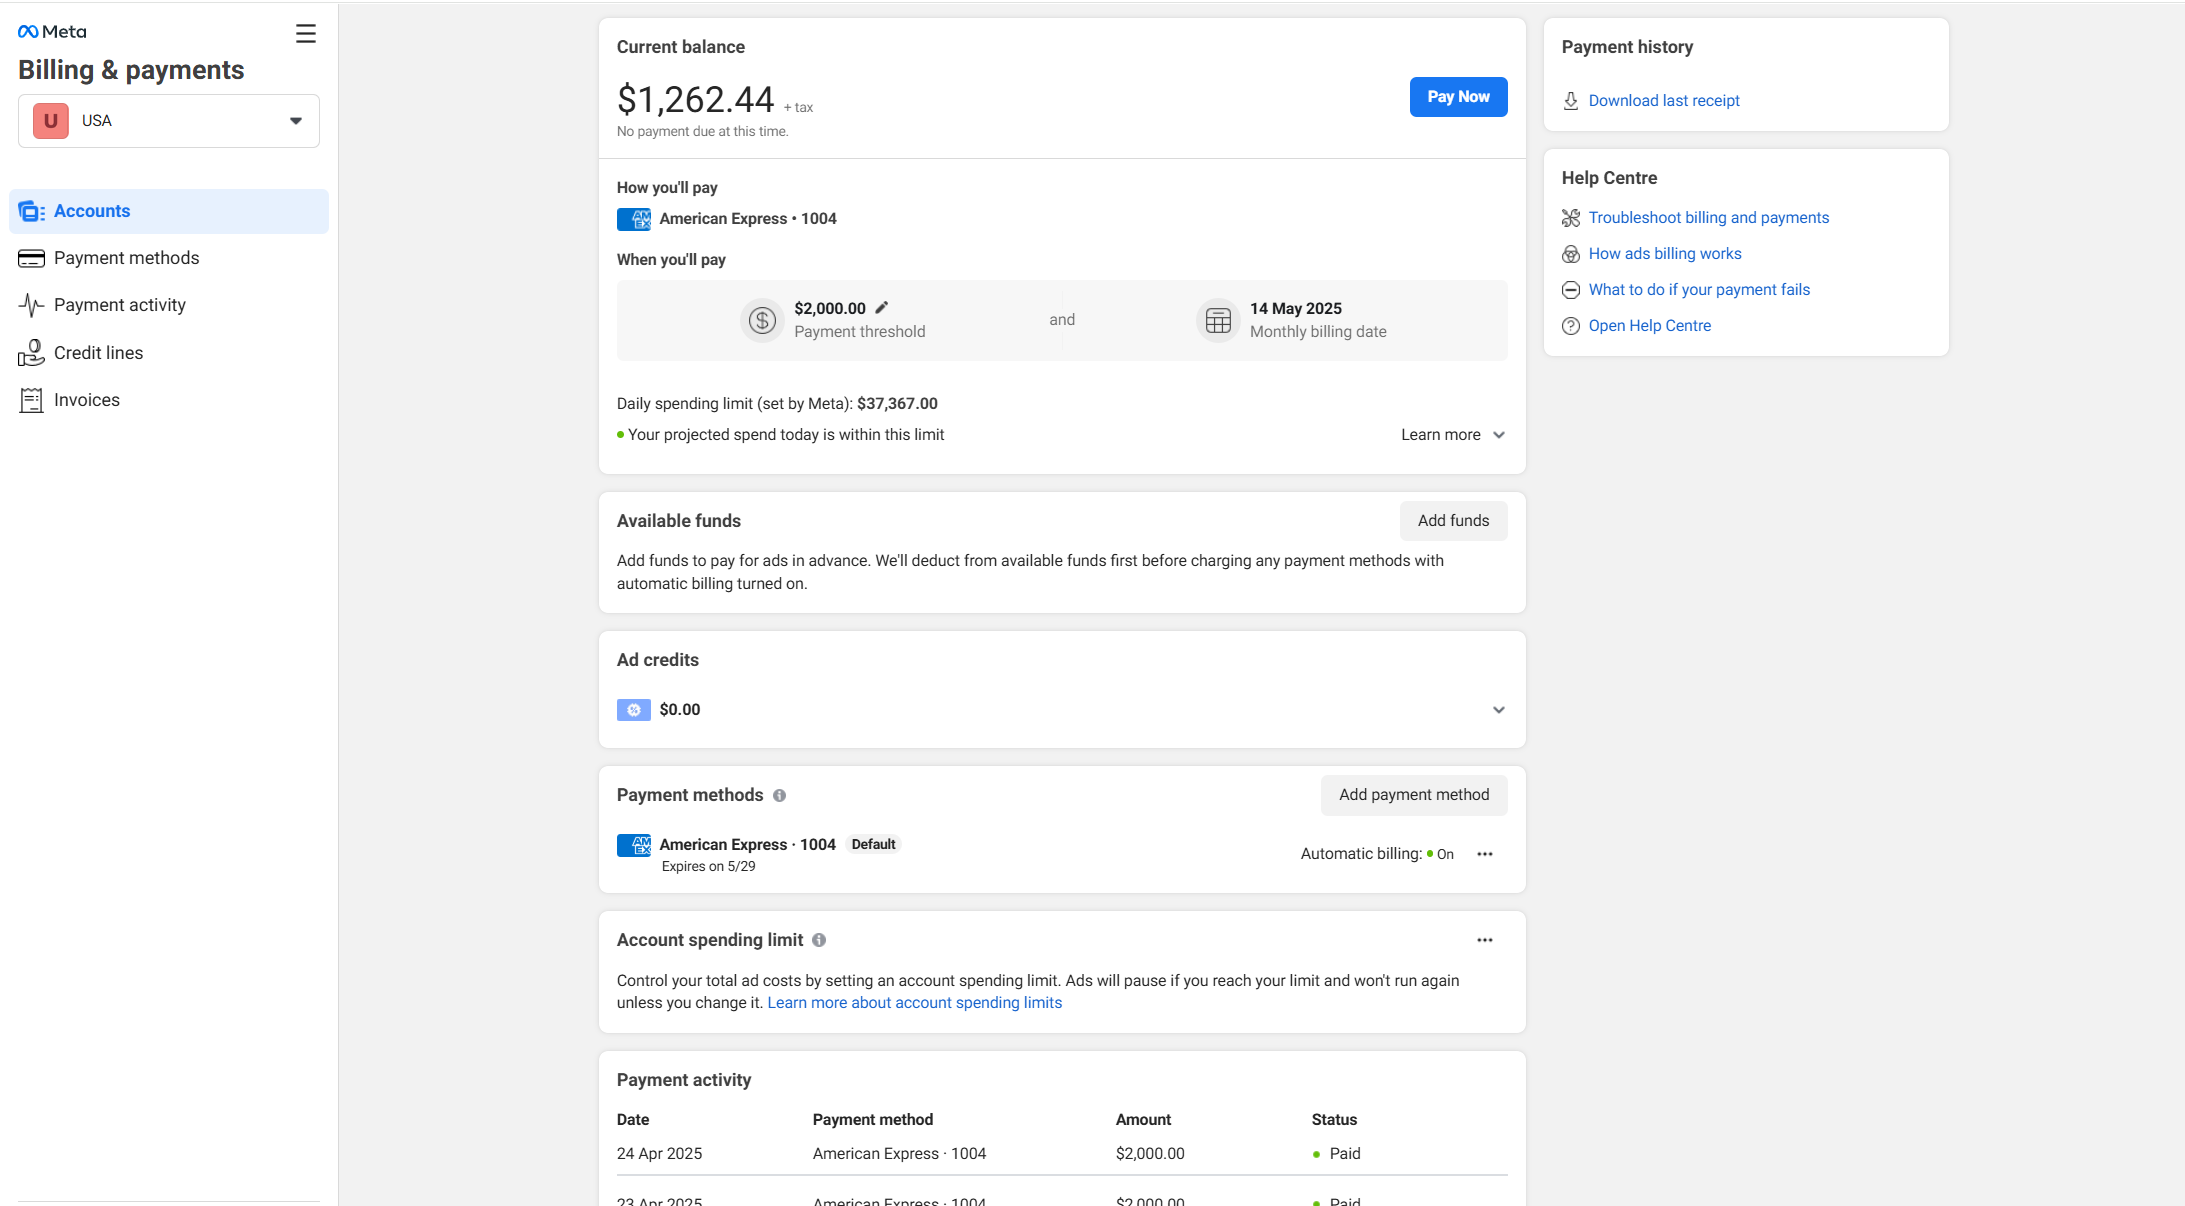Edit payment threshold with pencil icon

pyautogui.click(x=882, y=308)
